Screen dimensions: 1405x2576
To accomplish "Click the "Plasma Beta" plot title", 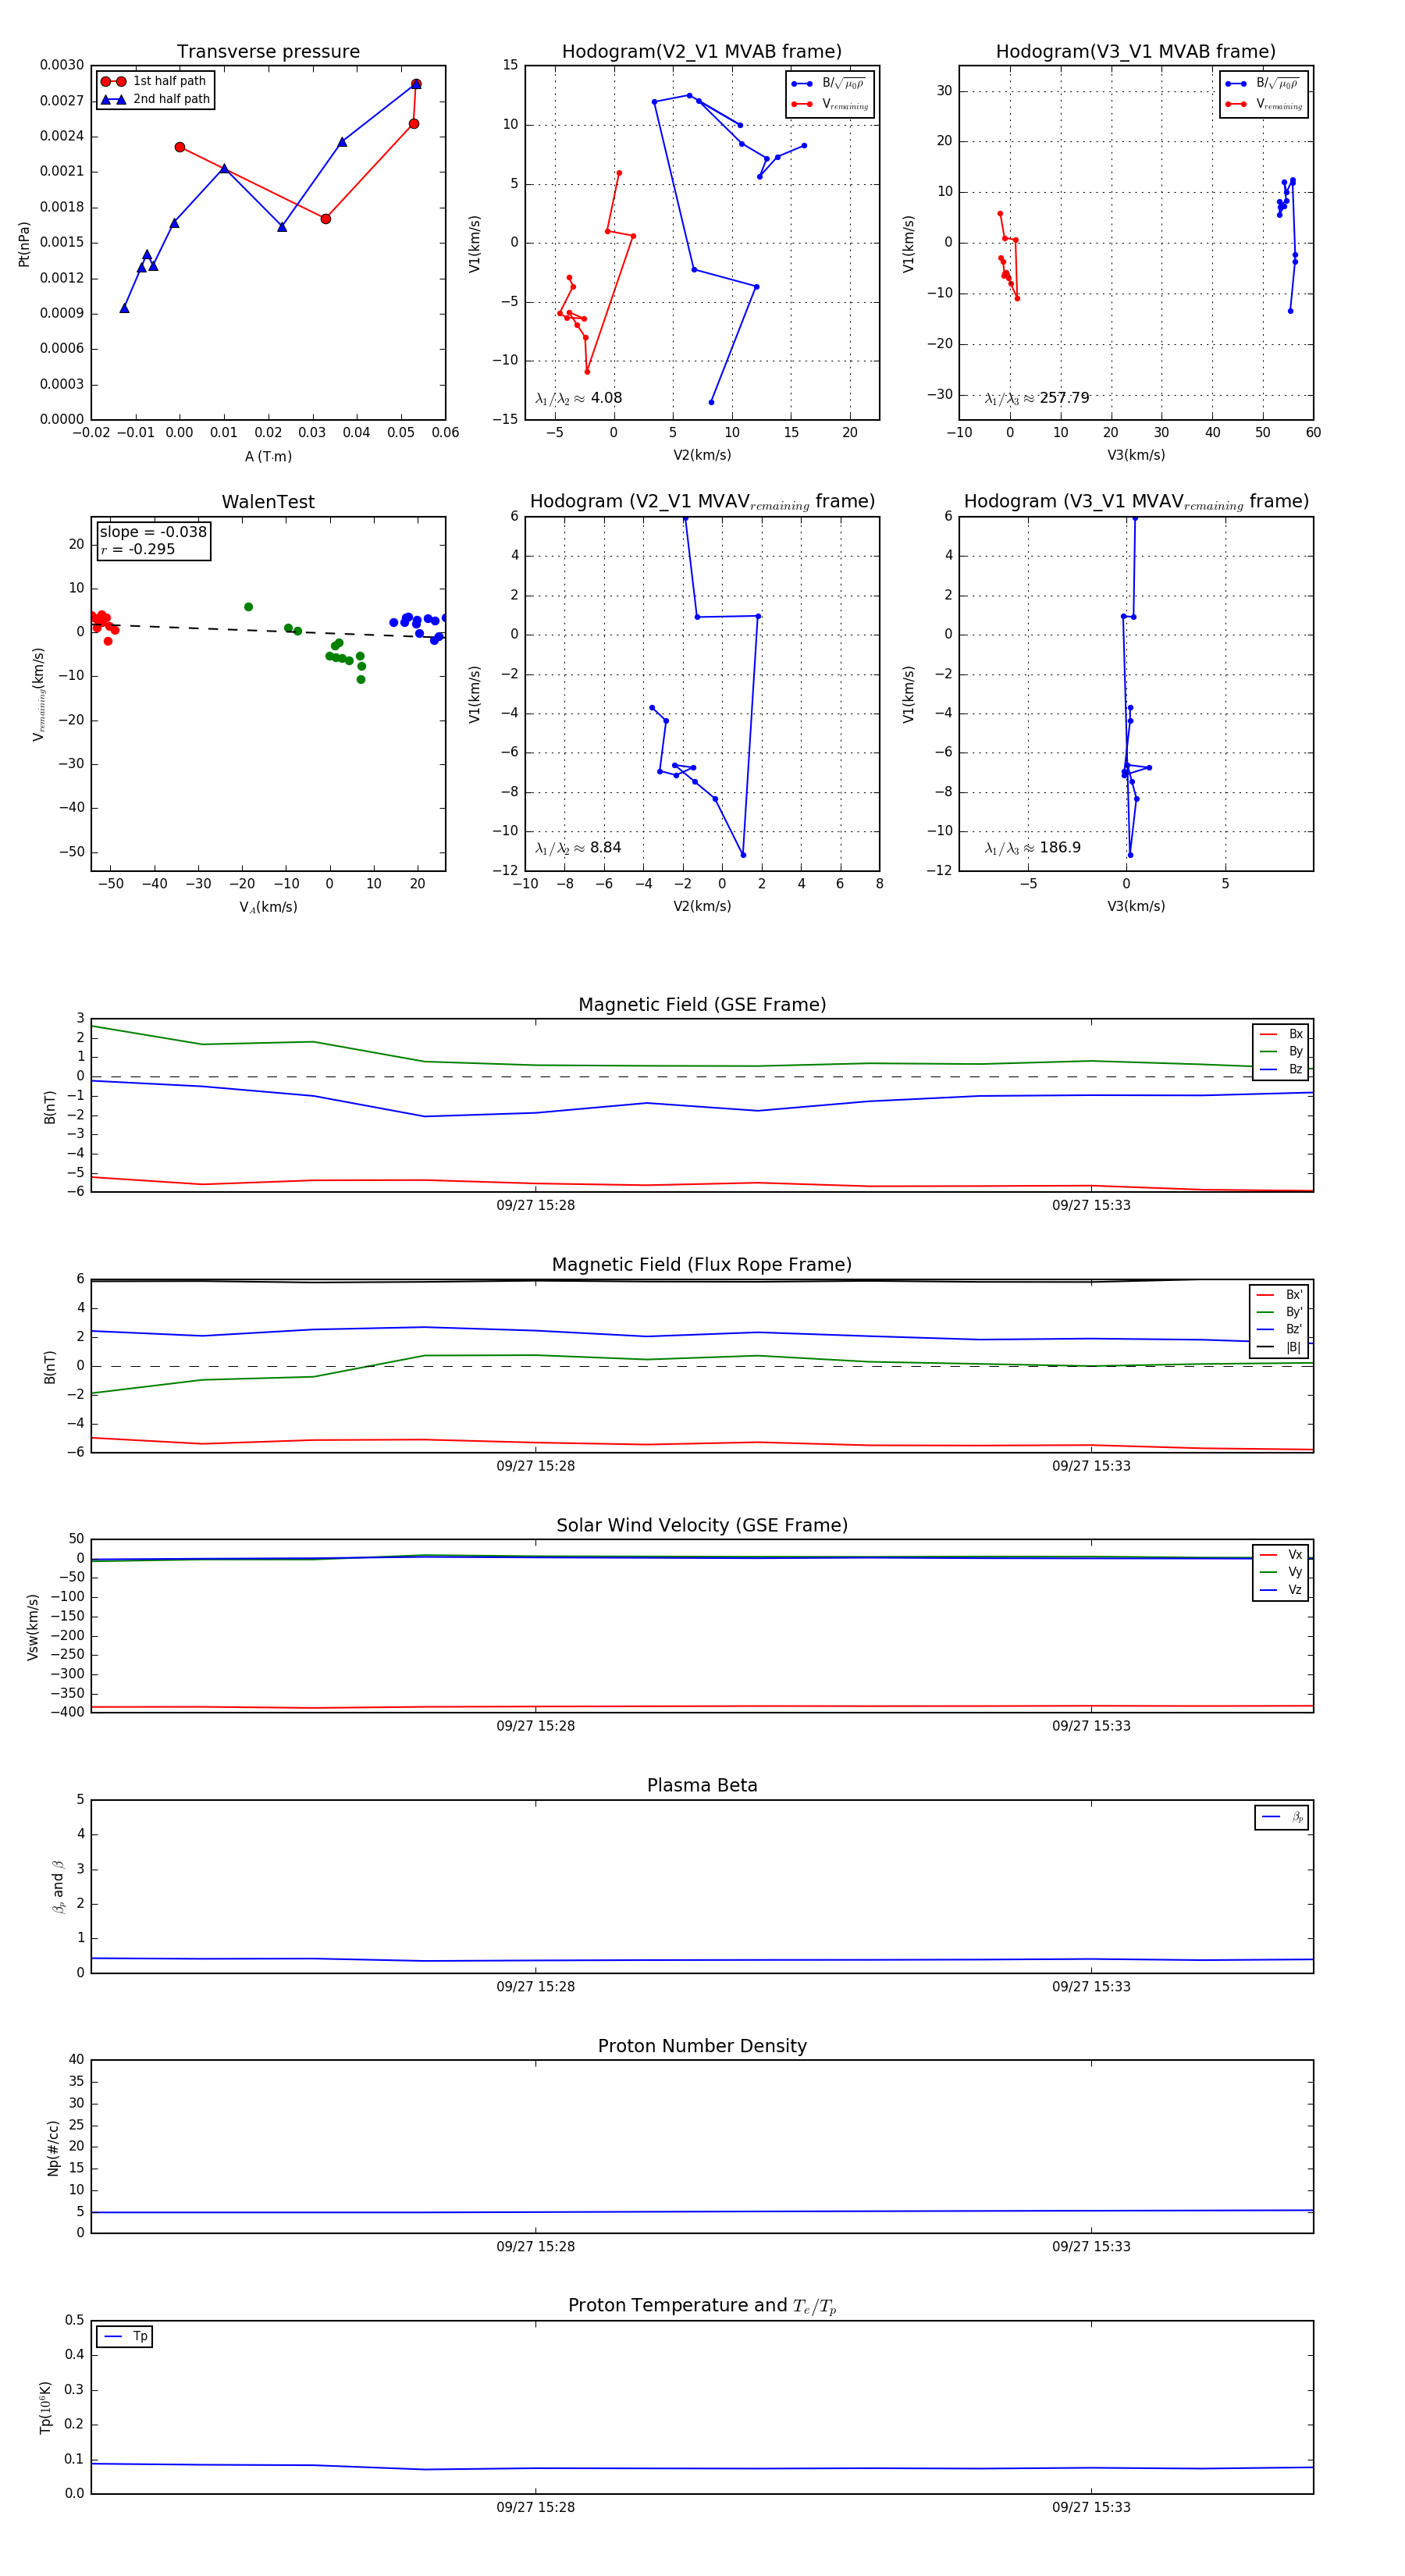I will click(x=702, y=1786).
